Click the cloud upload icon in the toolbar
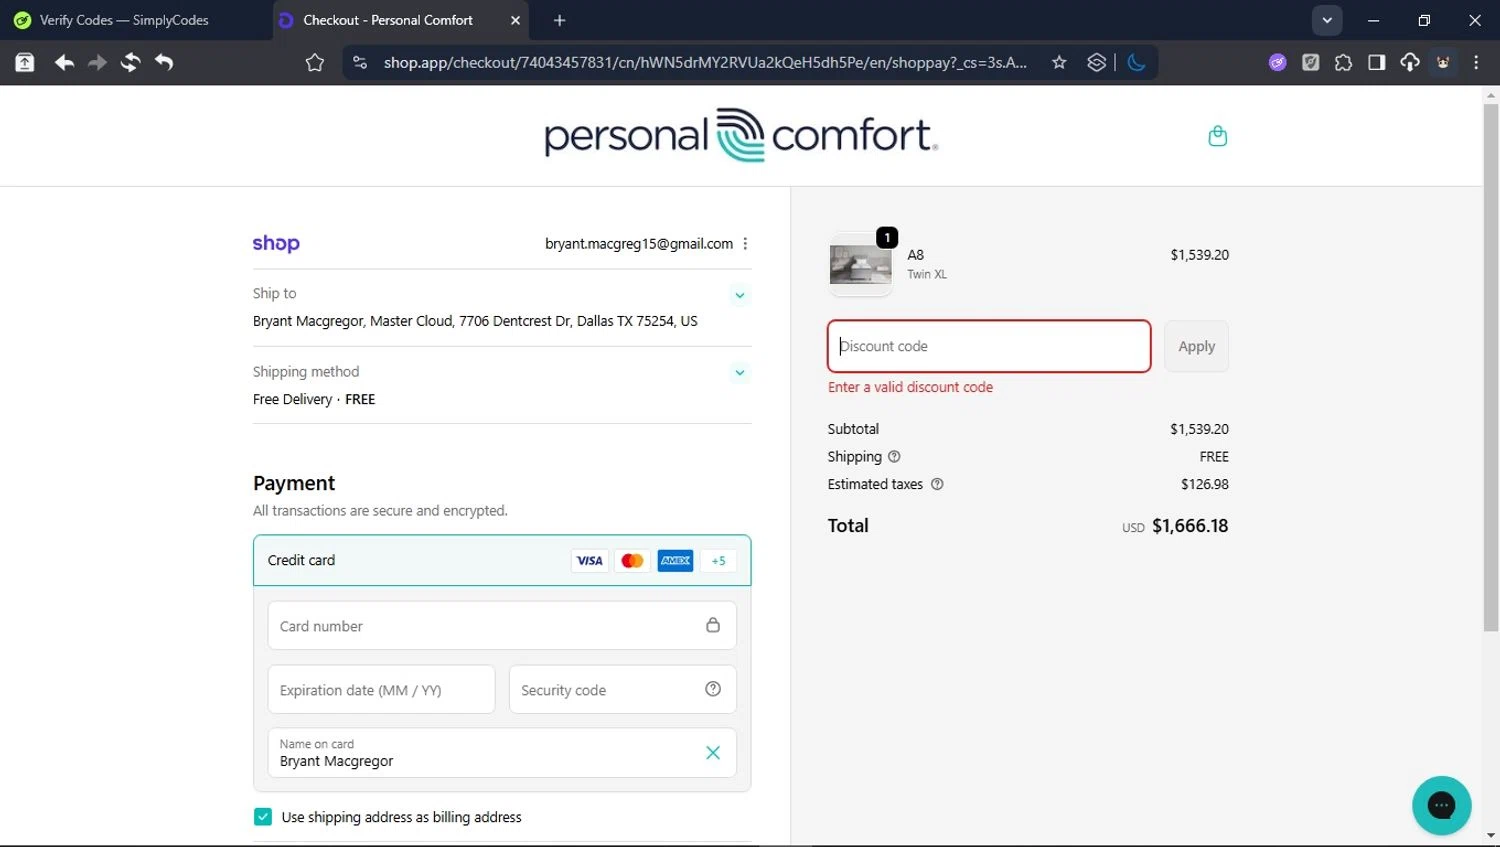This screenshot has height=847, width=1500. [x=1409, y=62]
